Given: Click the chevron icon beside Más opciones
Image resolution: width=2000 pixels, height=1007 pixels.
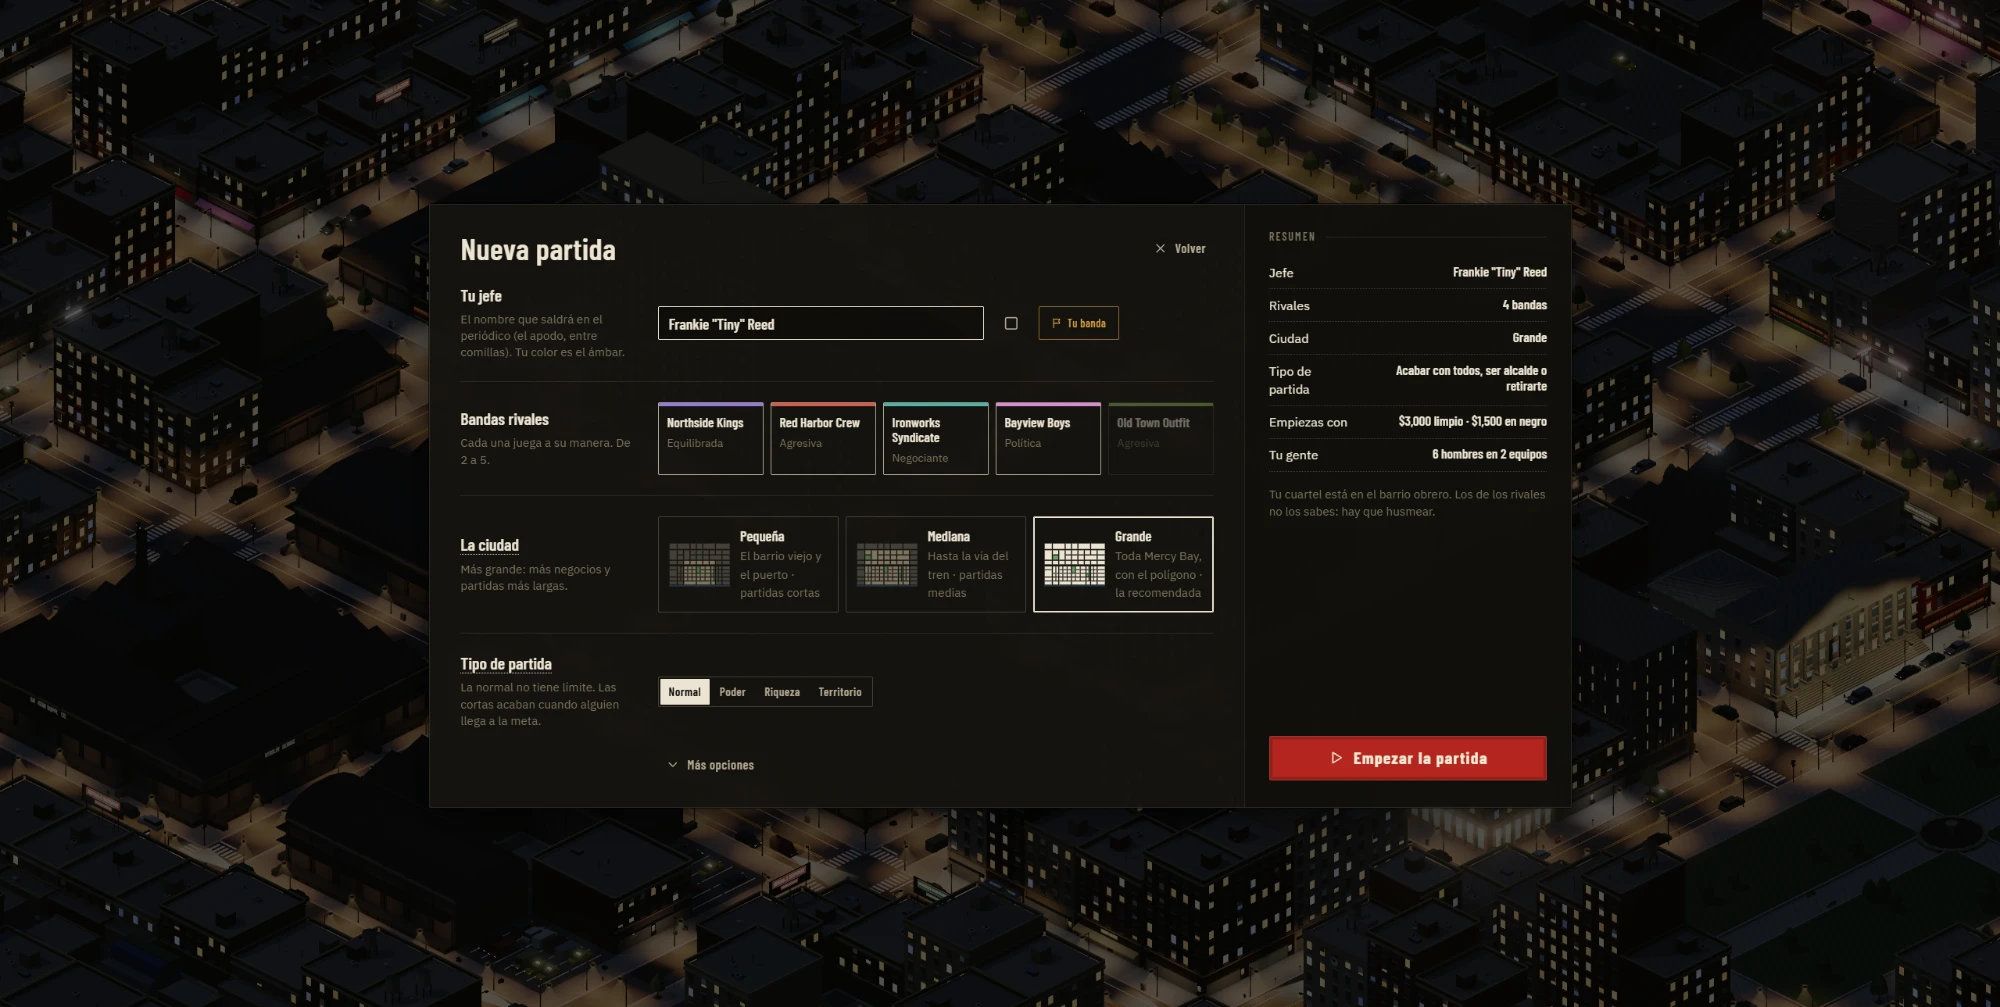Looking at the screenshot, I should coord(672,765).
